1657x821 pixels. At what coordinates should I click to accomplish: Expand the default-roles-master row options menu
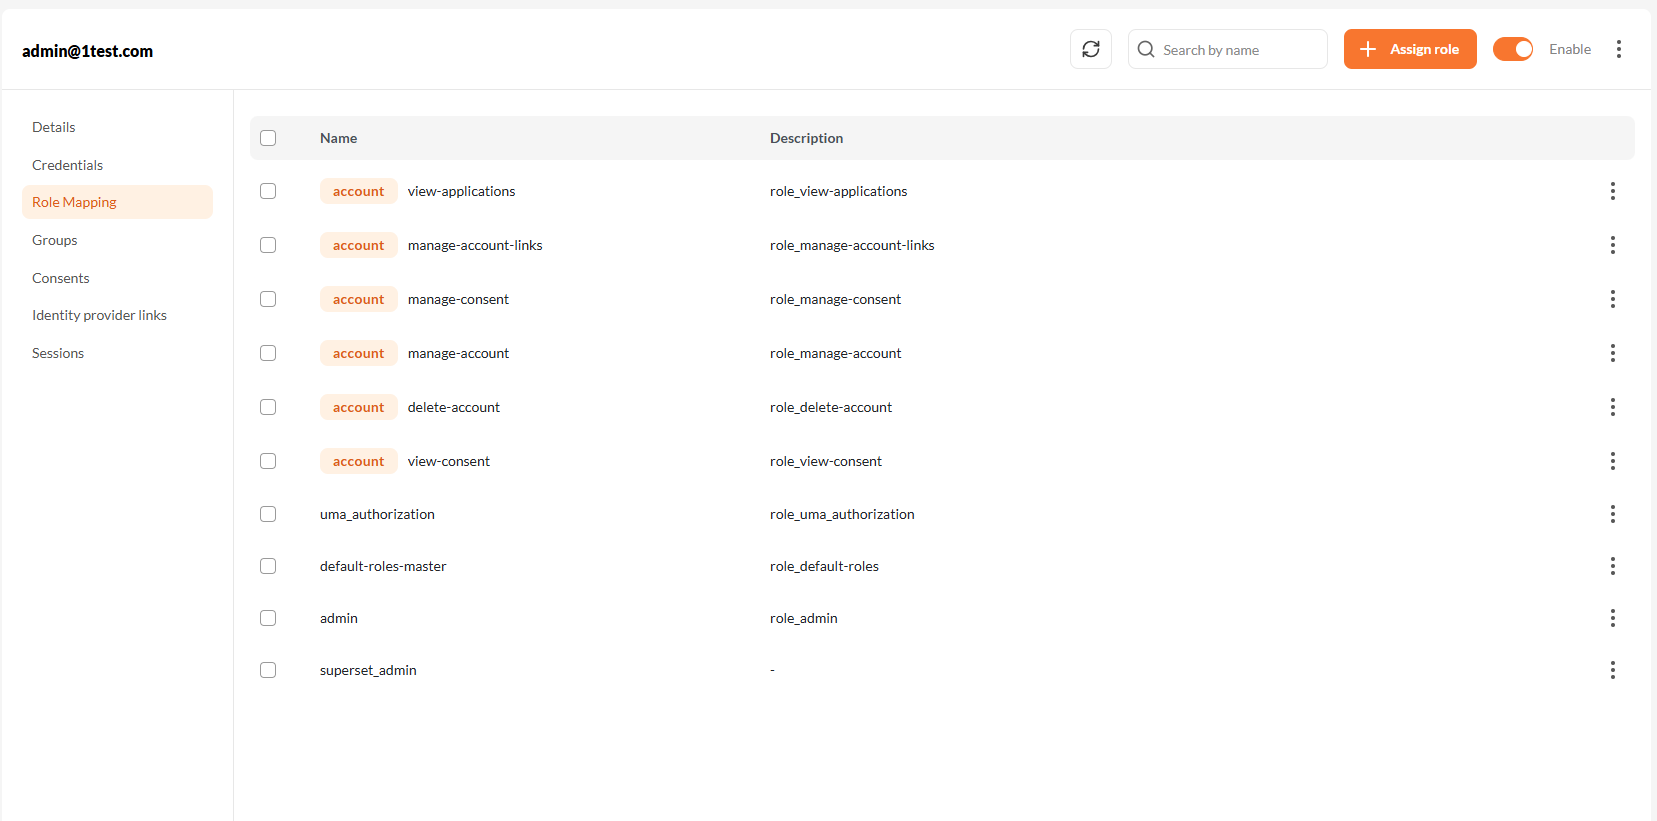tap(1612, 566)
